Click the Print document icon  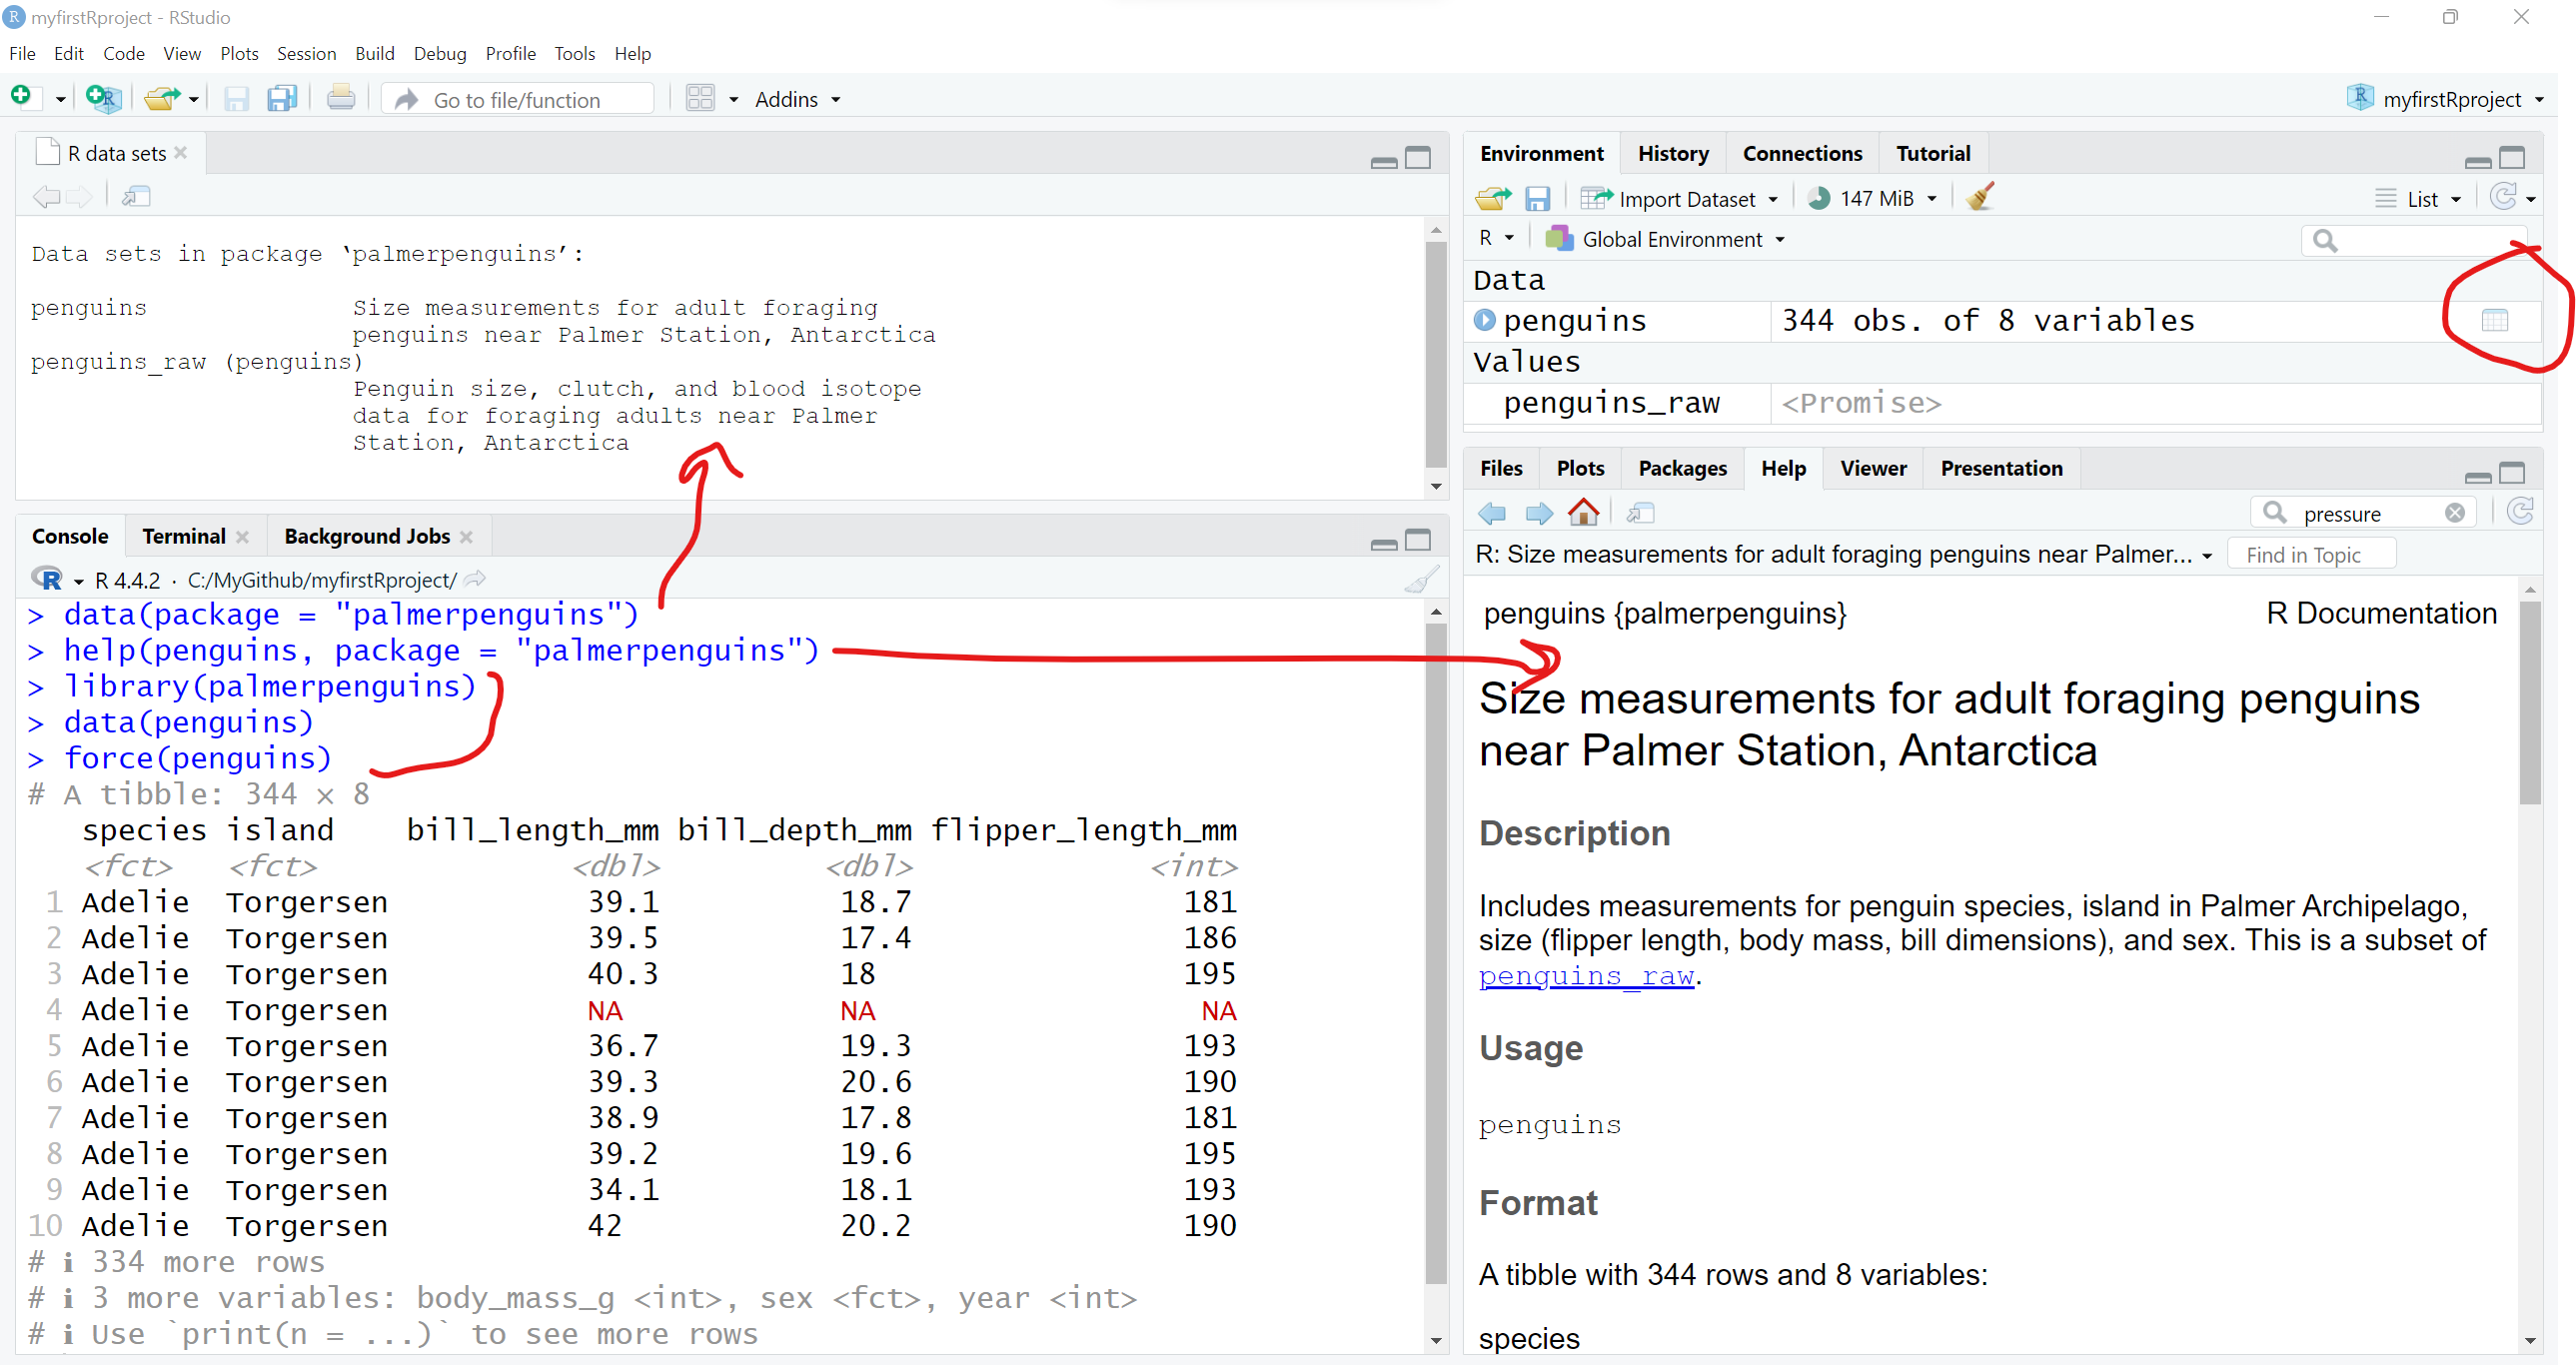point(340,98)
